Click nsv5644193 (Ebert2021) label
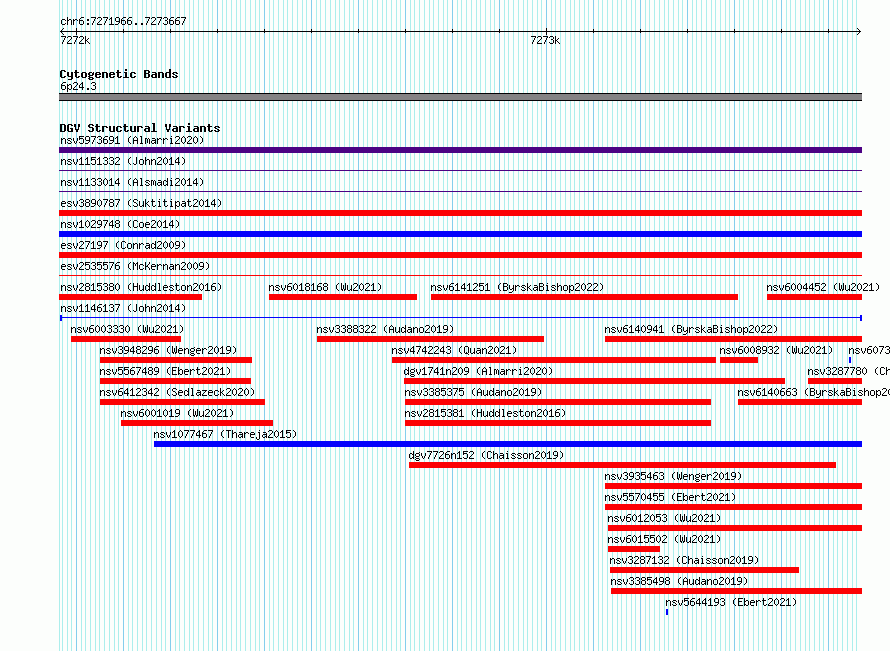 [731, 602]
